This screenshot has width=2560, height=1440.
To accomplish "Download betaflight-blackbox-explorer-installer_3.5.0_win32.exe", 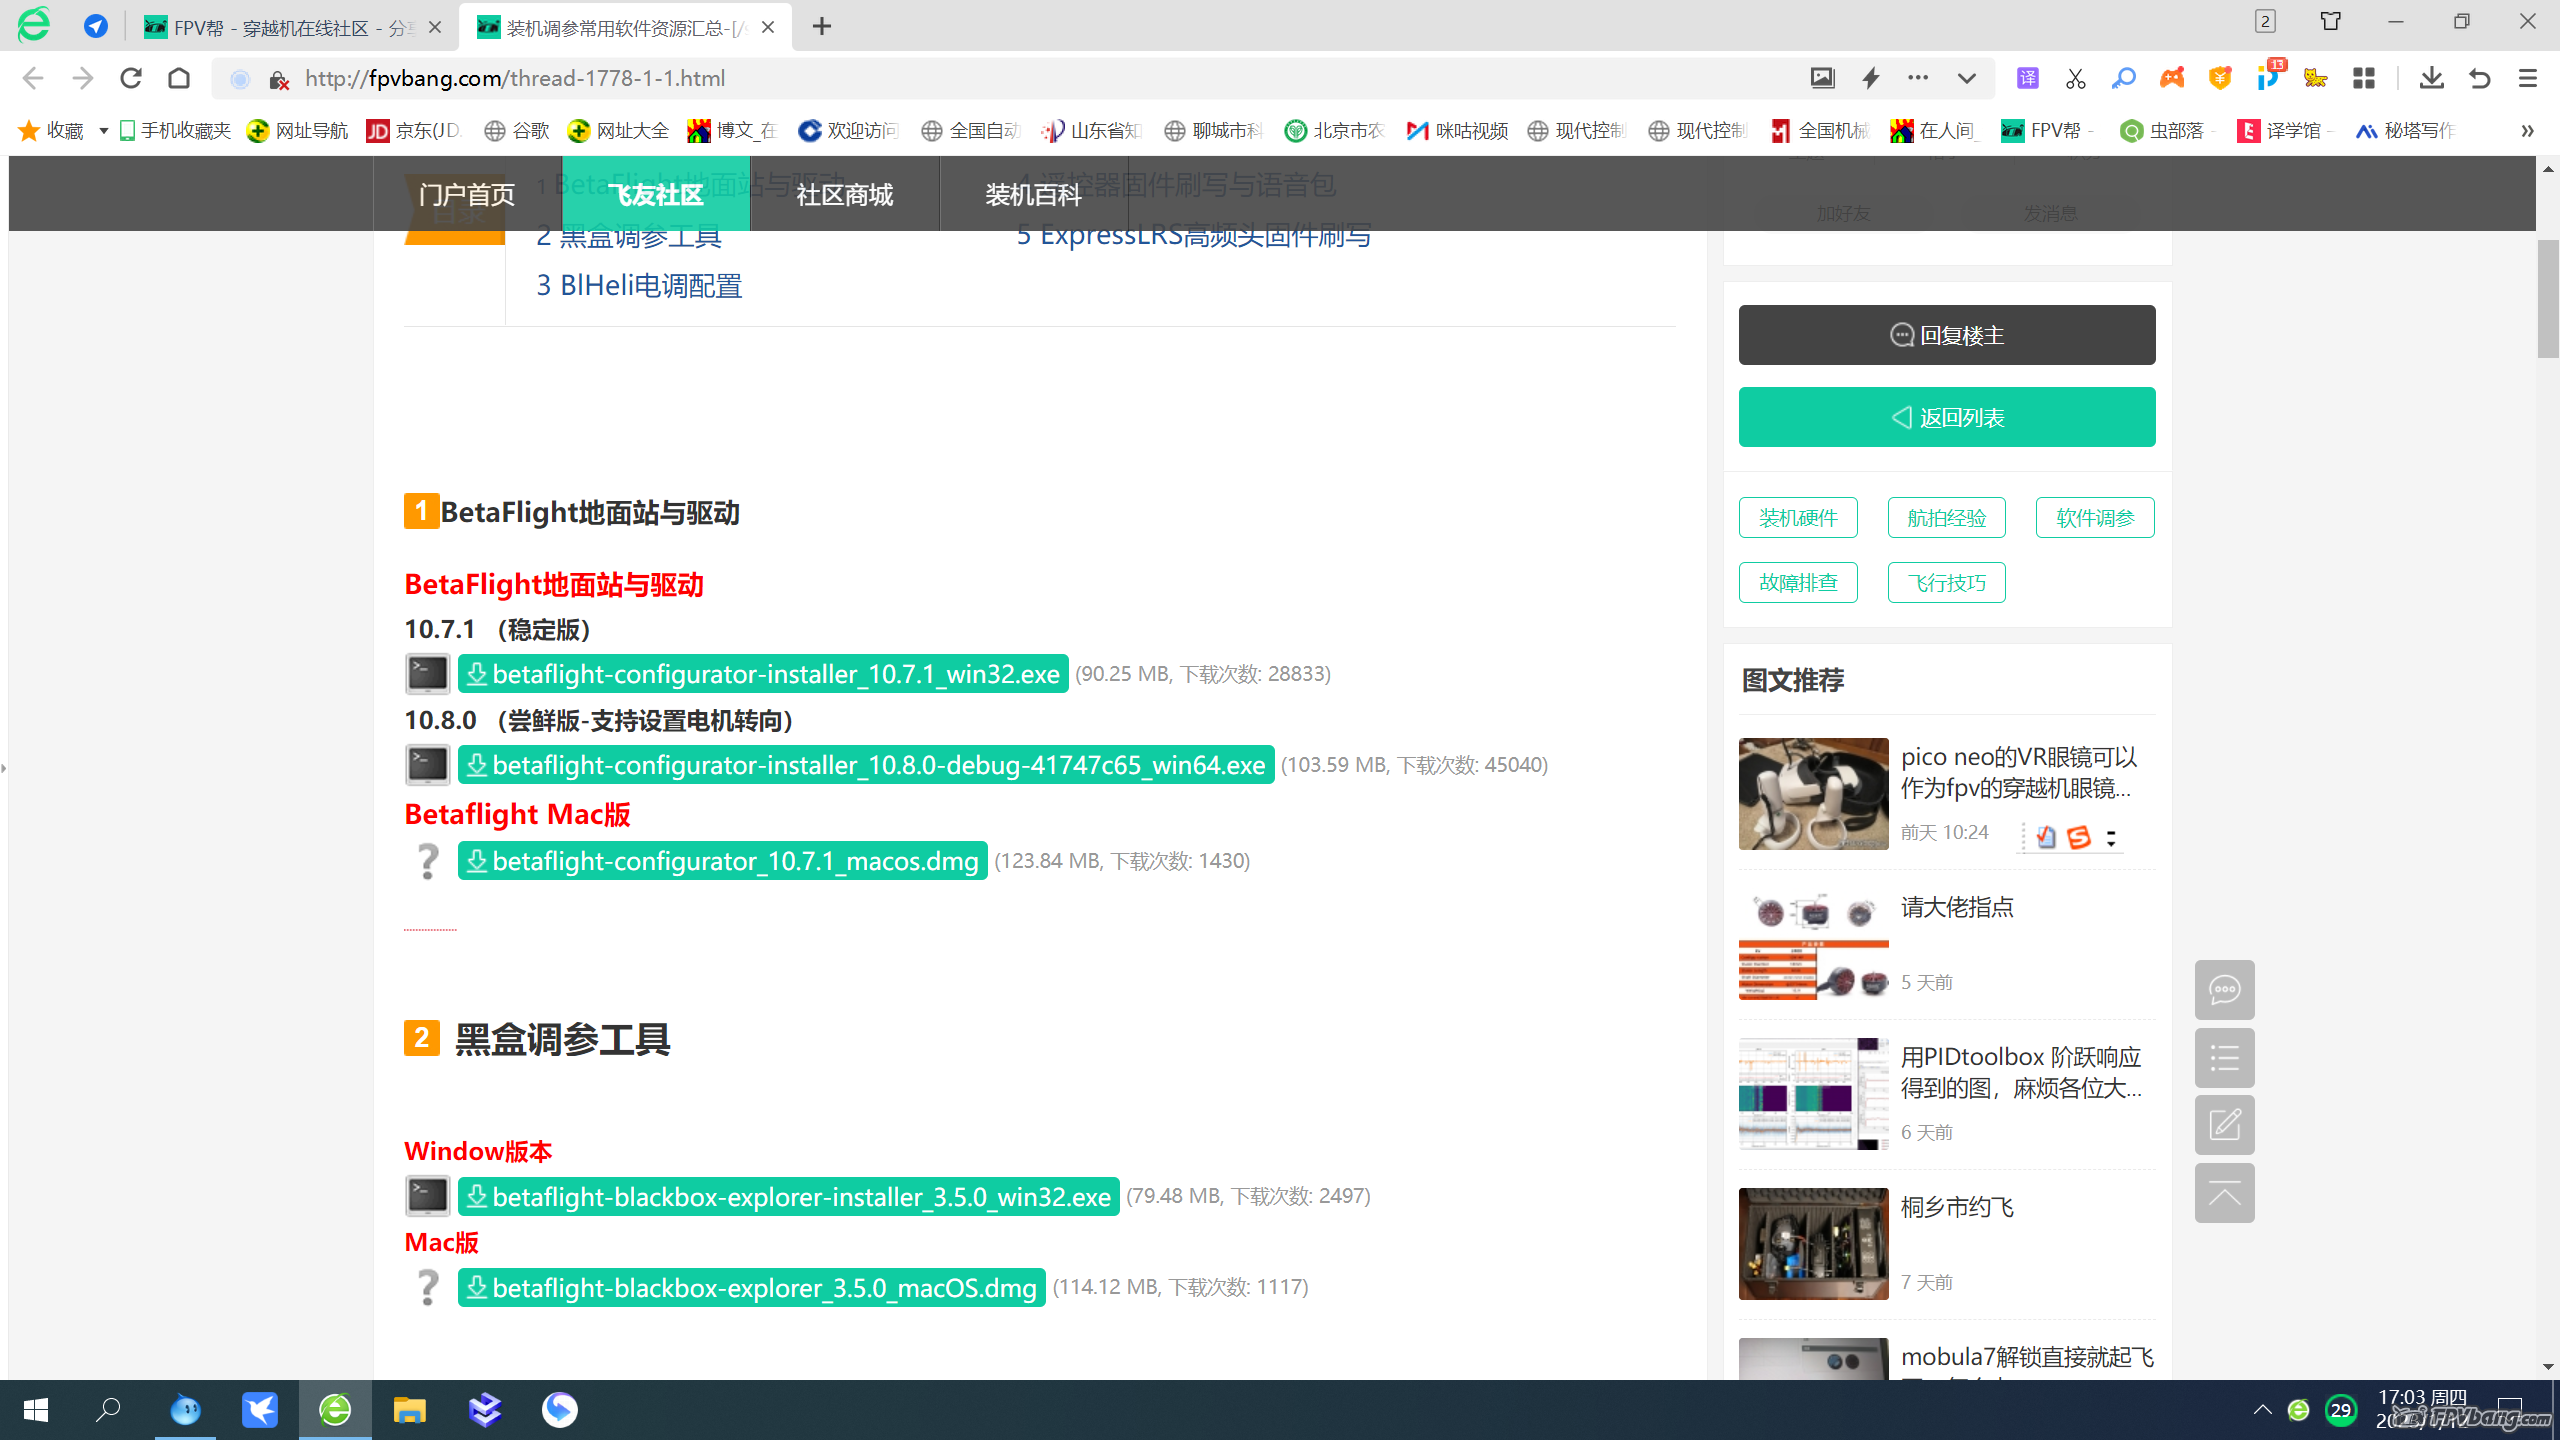I will (789, 1197).
